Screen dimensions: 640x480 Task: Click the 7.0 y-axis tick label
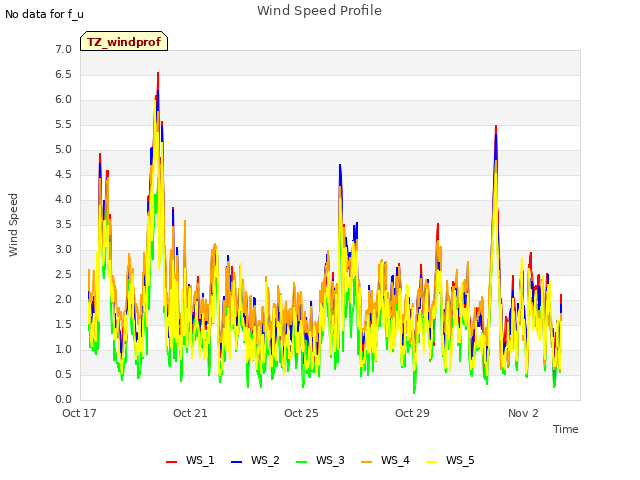tap(63, 49)
